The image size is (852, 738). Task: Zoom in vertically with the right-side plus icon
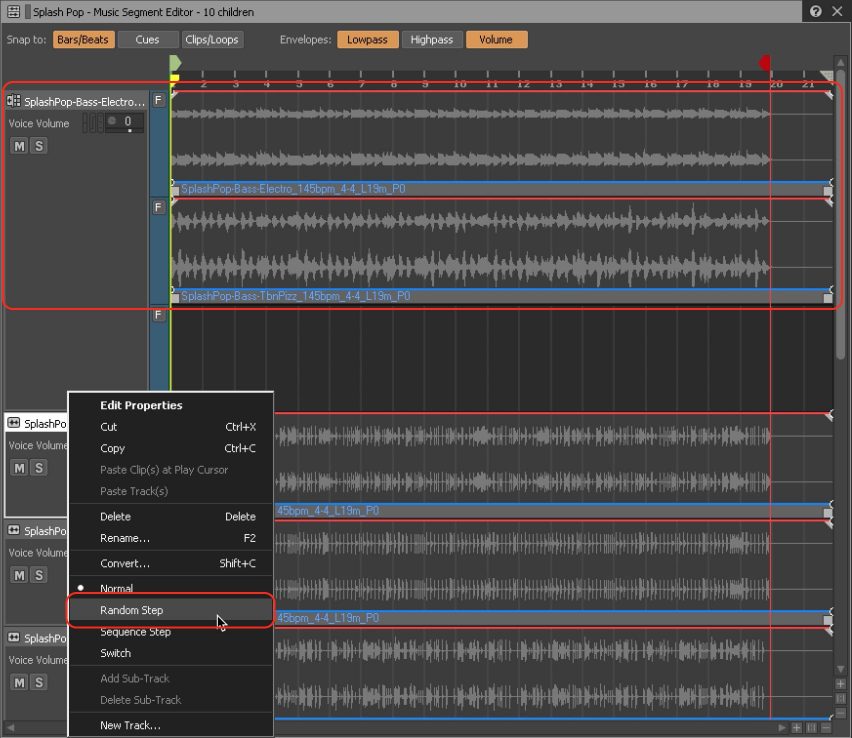841,684
